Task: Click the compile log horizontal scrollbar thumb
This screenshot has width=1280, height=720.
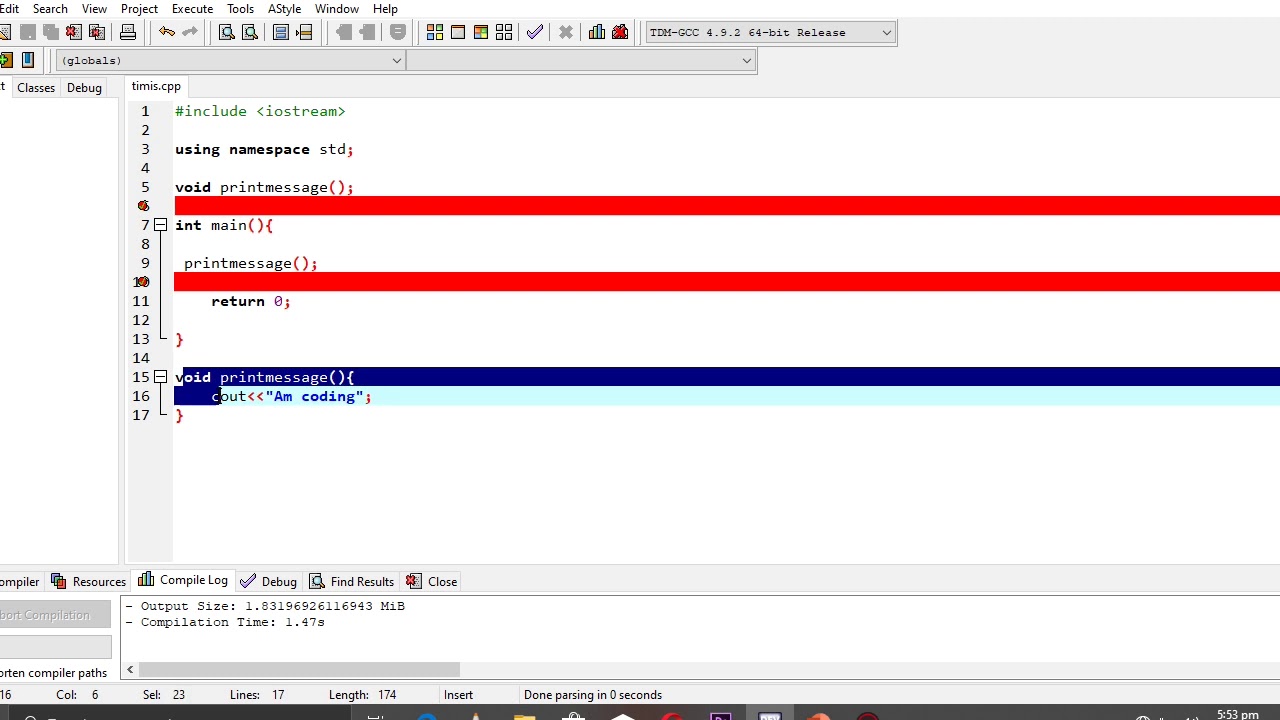Action: coord(299,670)
